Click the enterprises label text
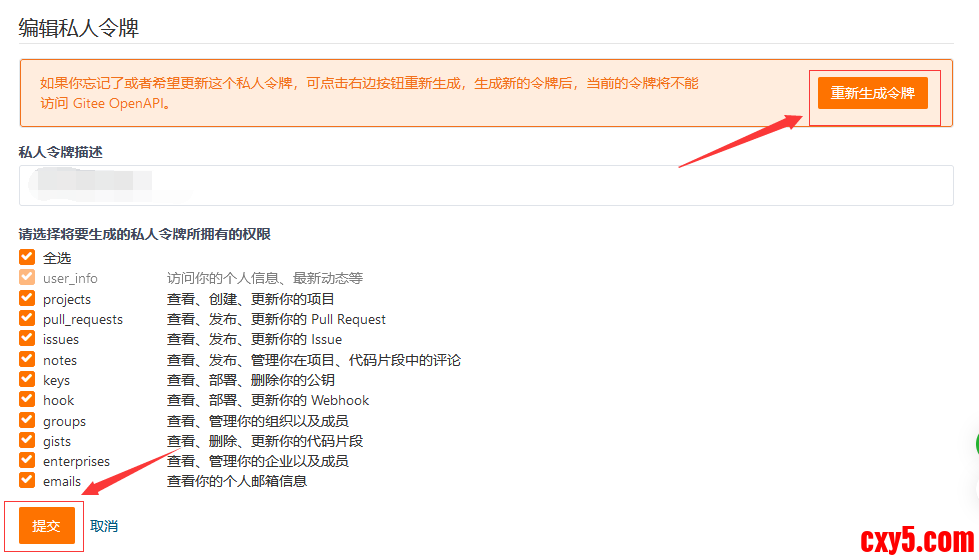Screen dimensions: 979x560 pyautogui.click(x=76, y=461)
